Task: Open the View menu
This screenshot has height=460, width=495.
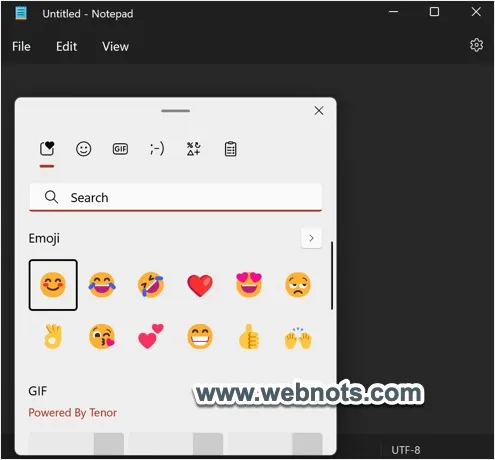Action: (115, 46)
